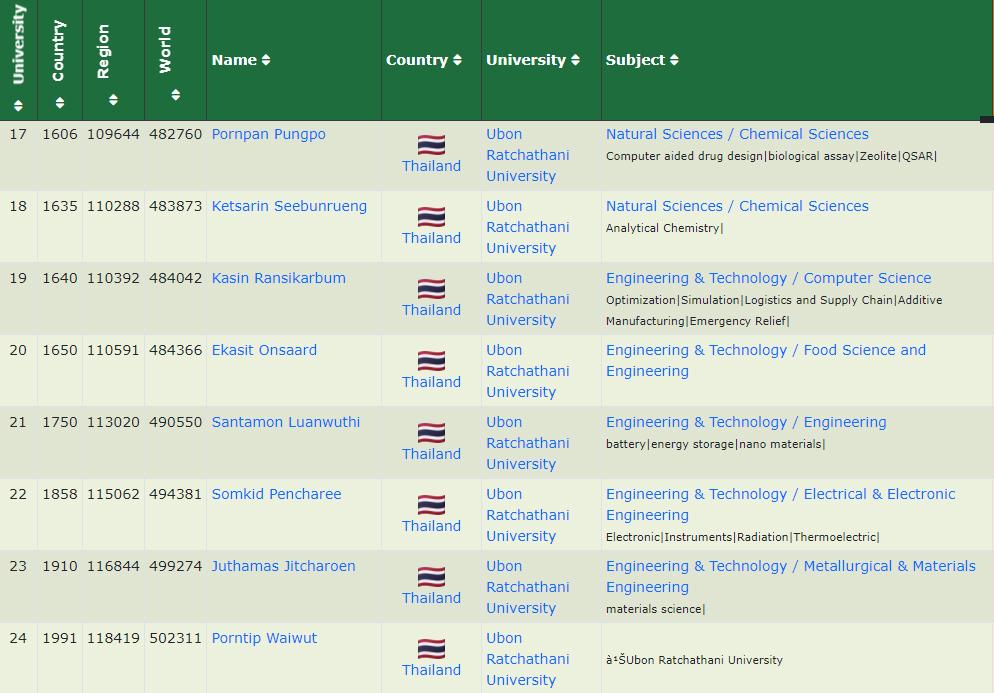This screenshot has width=994, height=693.
Task: Open Porntip Waiwut profile link
Action: click(x=264, y=638)
